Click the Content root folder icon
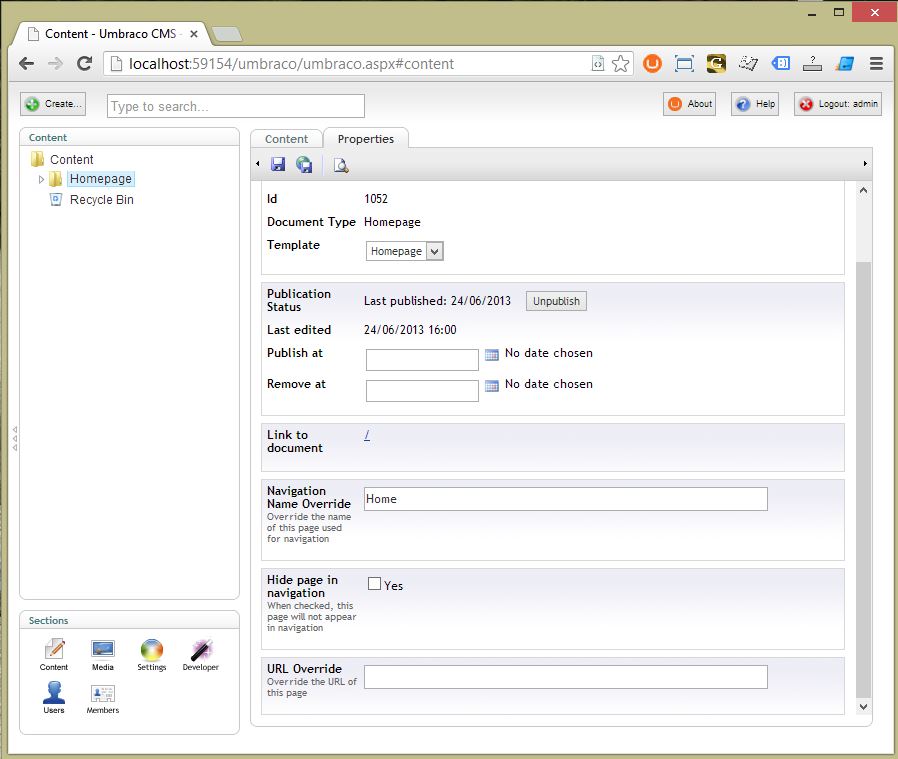 tap(37, 159)
